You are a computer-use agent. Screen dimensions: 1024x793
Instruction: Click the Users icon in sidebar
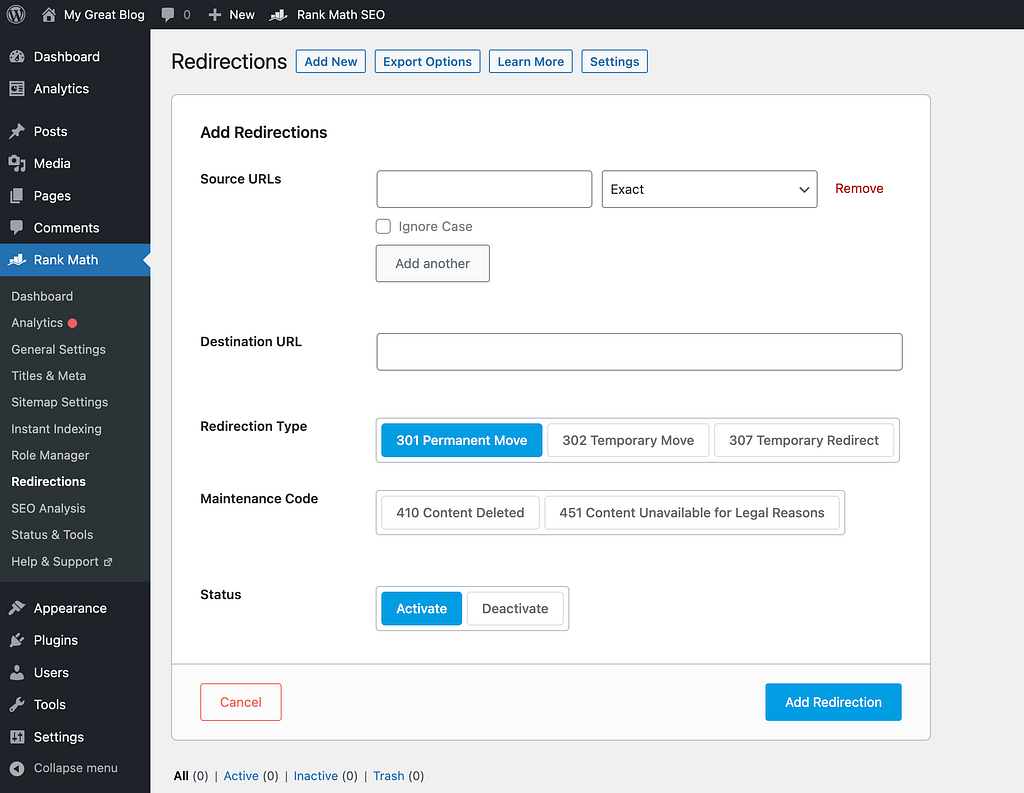[x=17, y=672]
